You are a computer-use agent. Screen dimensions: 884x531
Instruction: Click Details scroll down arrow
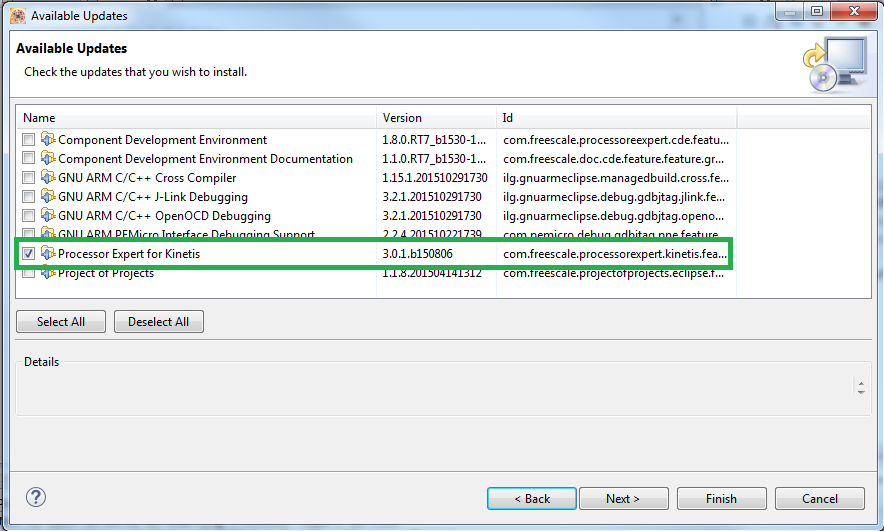[x=861, y=392]
